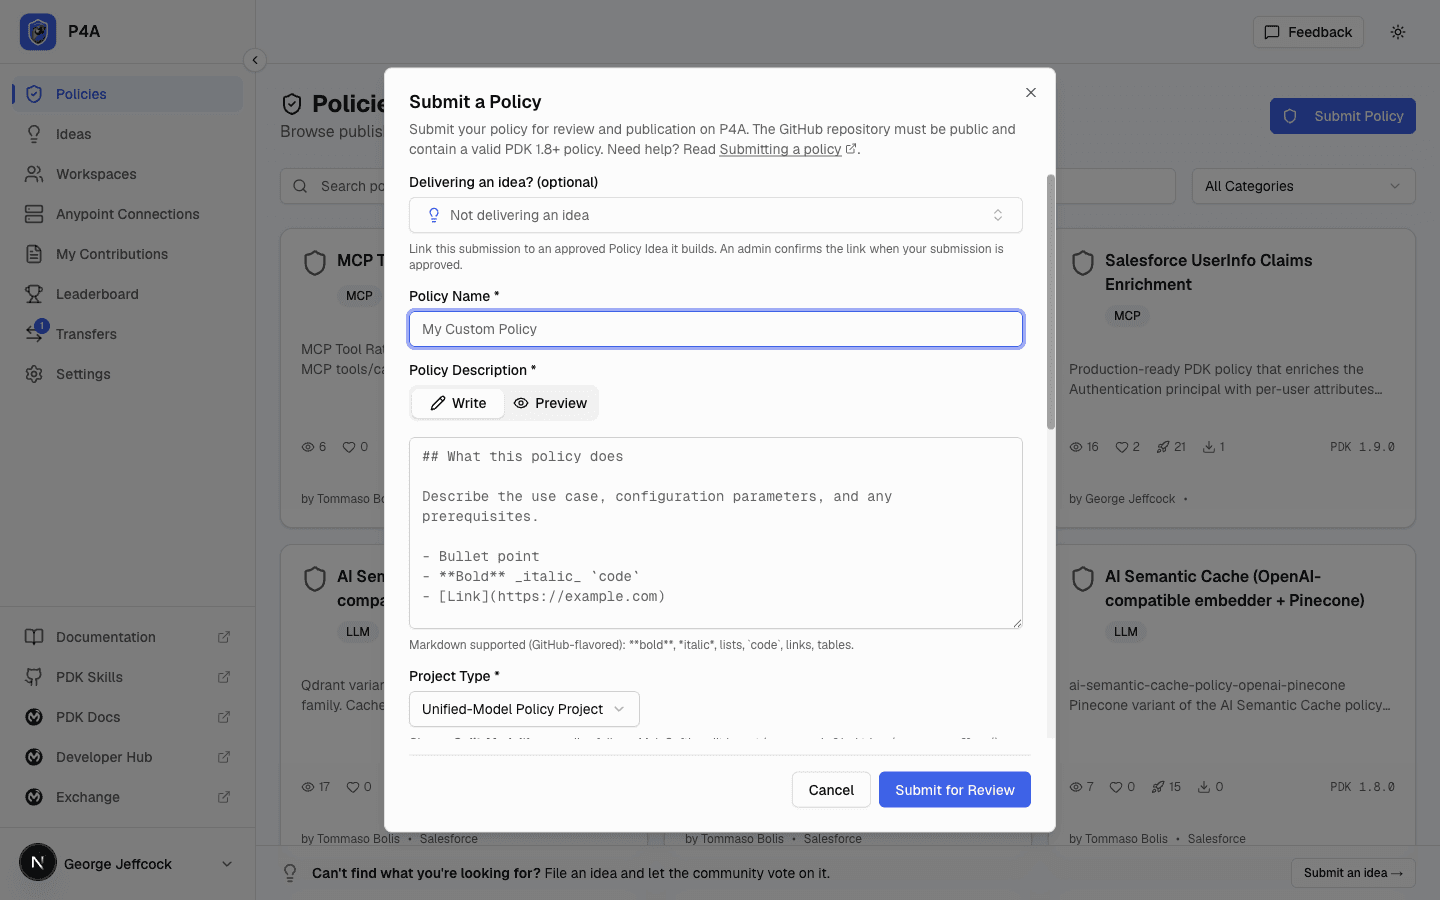Open Workspaces in the sidebar

pyautogui.click(x=127, y=174)
